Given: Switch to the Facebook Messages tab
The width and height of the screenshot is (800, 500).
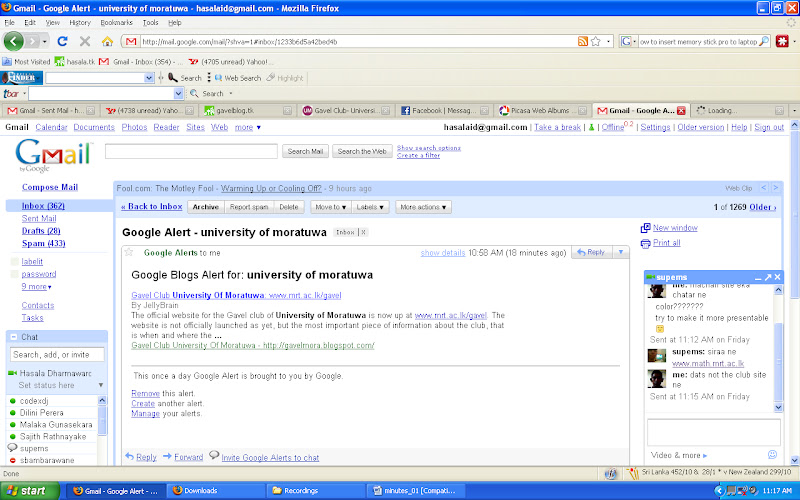Looking at the screenshot, I should tap(444, 110).
